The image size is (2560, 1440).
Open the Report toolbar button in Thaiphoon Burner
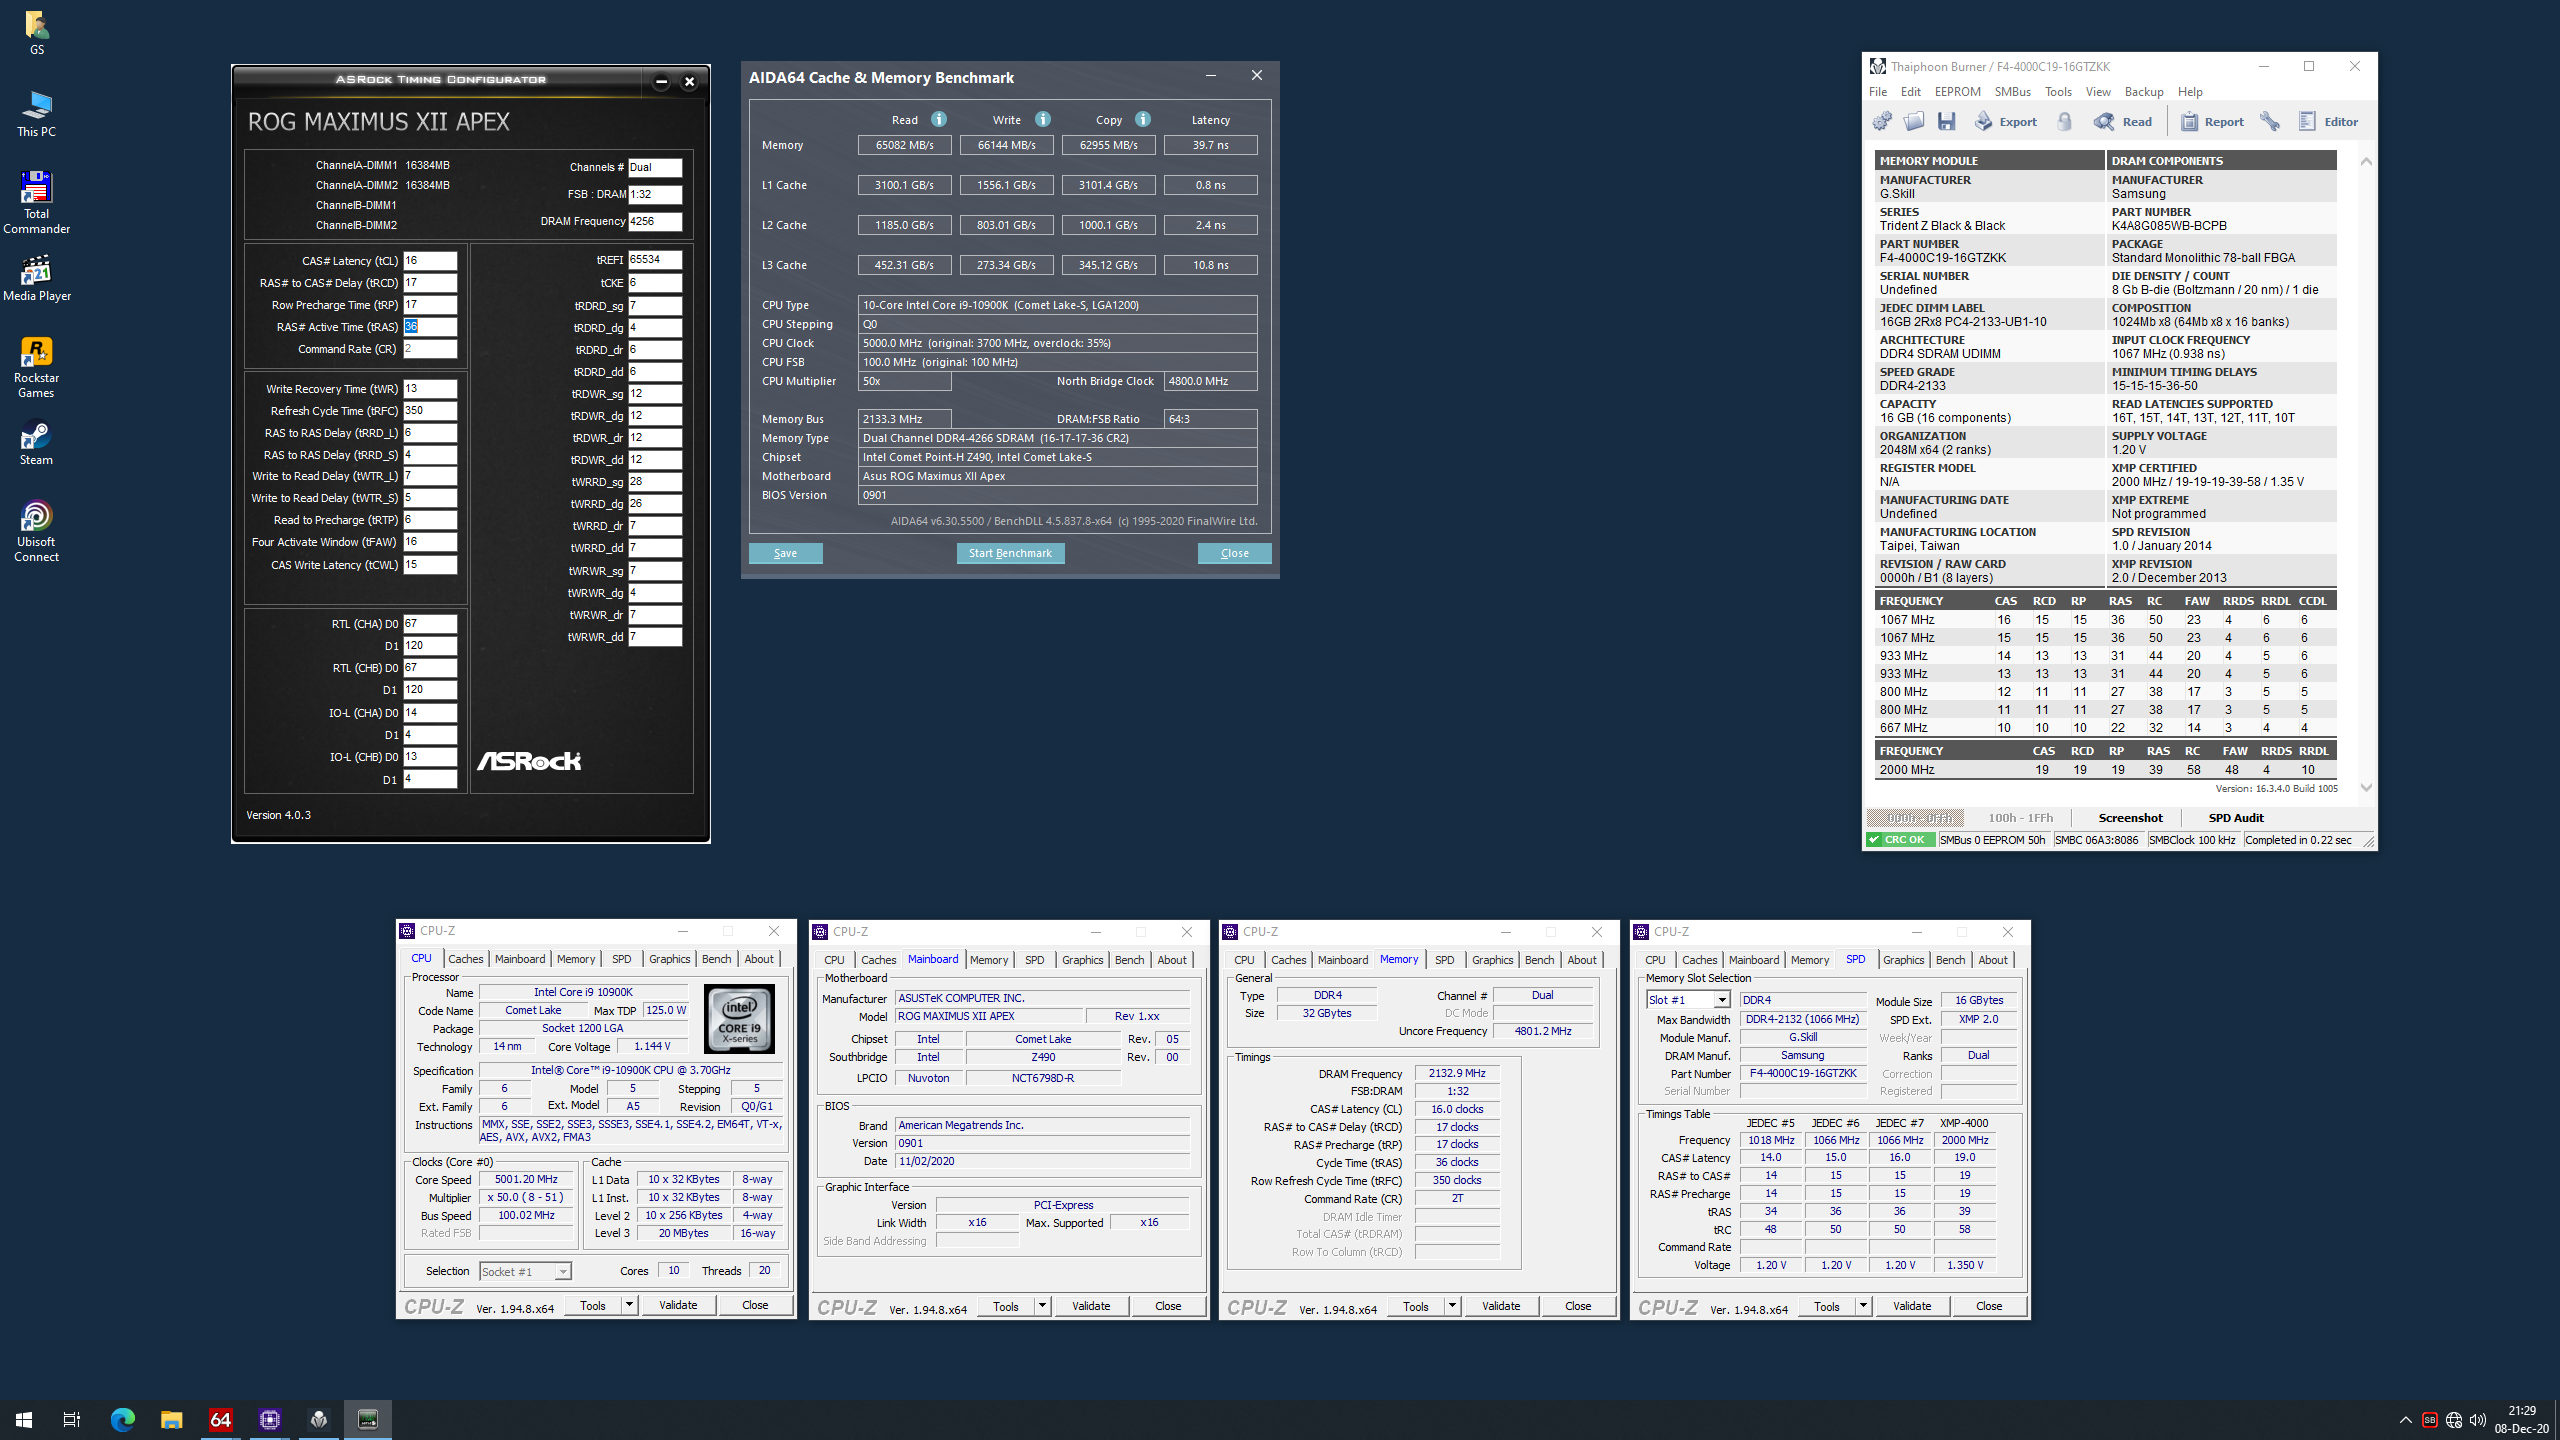2212,121
